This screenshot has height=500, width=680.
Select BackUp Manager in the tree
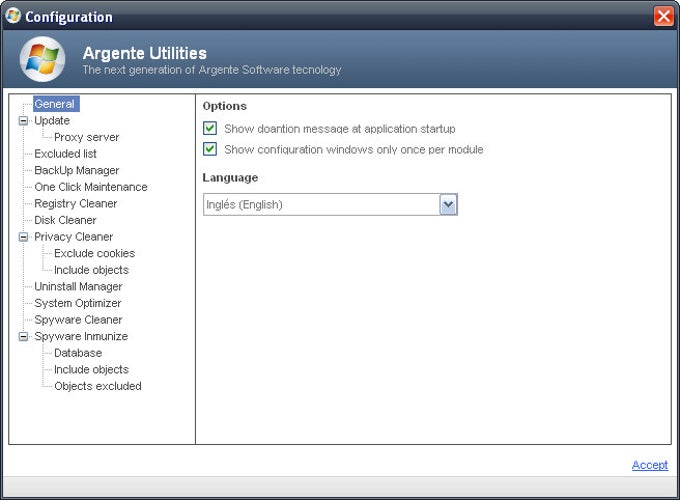[77, 170]
